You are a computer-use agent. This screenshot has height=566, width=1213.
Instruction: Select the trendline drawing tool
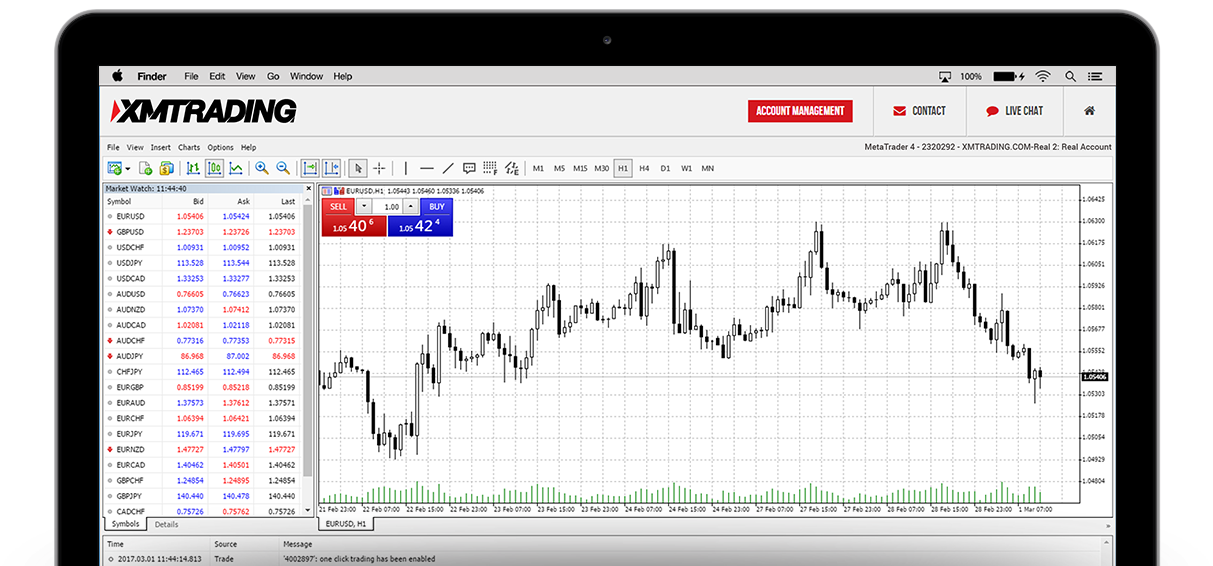(448, 168)
